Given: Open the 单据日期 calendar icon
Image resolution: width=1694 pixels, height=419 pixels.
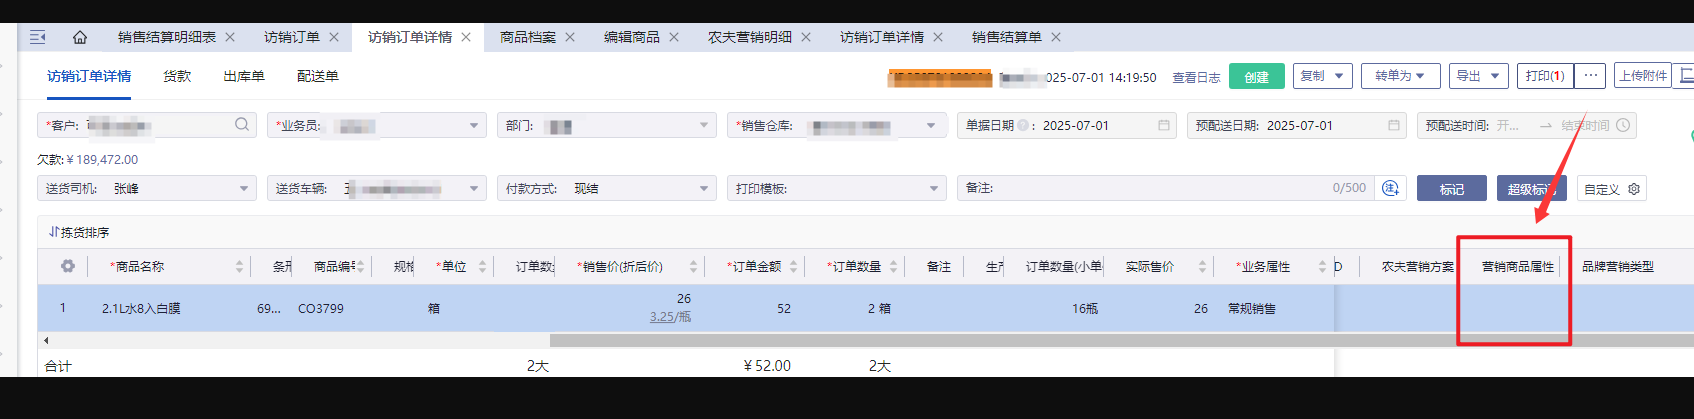Looking at the screenshot, I should pyautogui.click(x=1164, y=126).
